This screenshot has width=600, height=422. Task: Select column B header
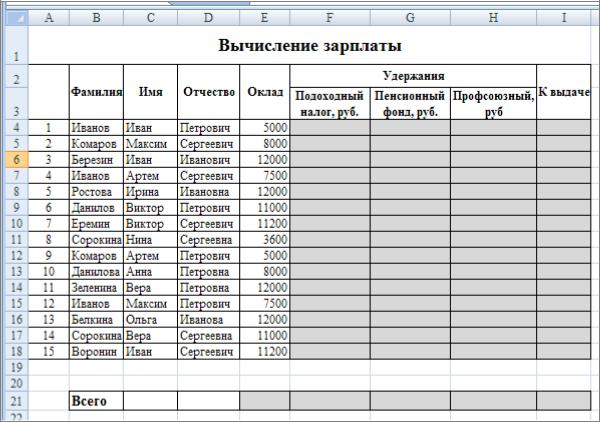click(96, 18)
